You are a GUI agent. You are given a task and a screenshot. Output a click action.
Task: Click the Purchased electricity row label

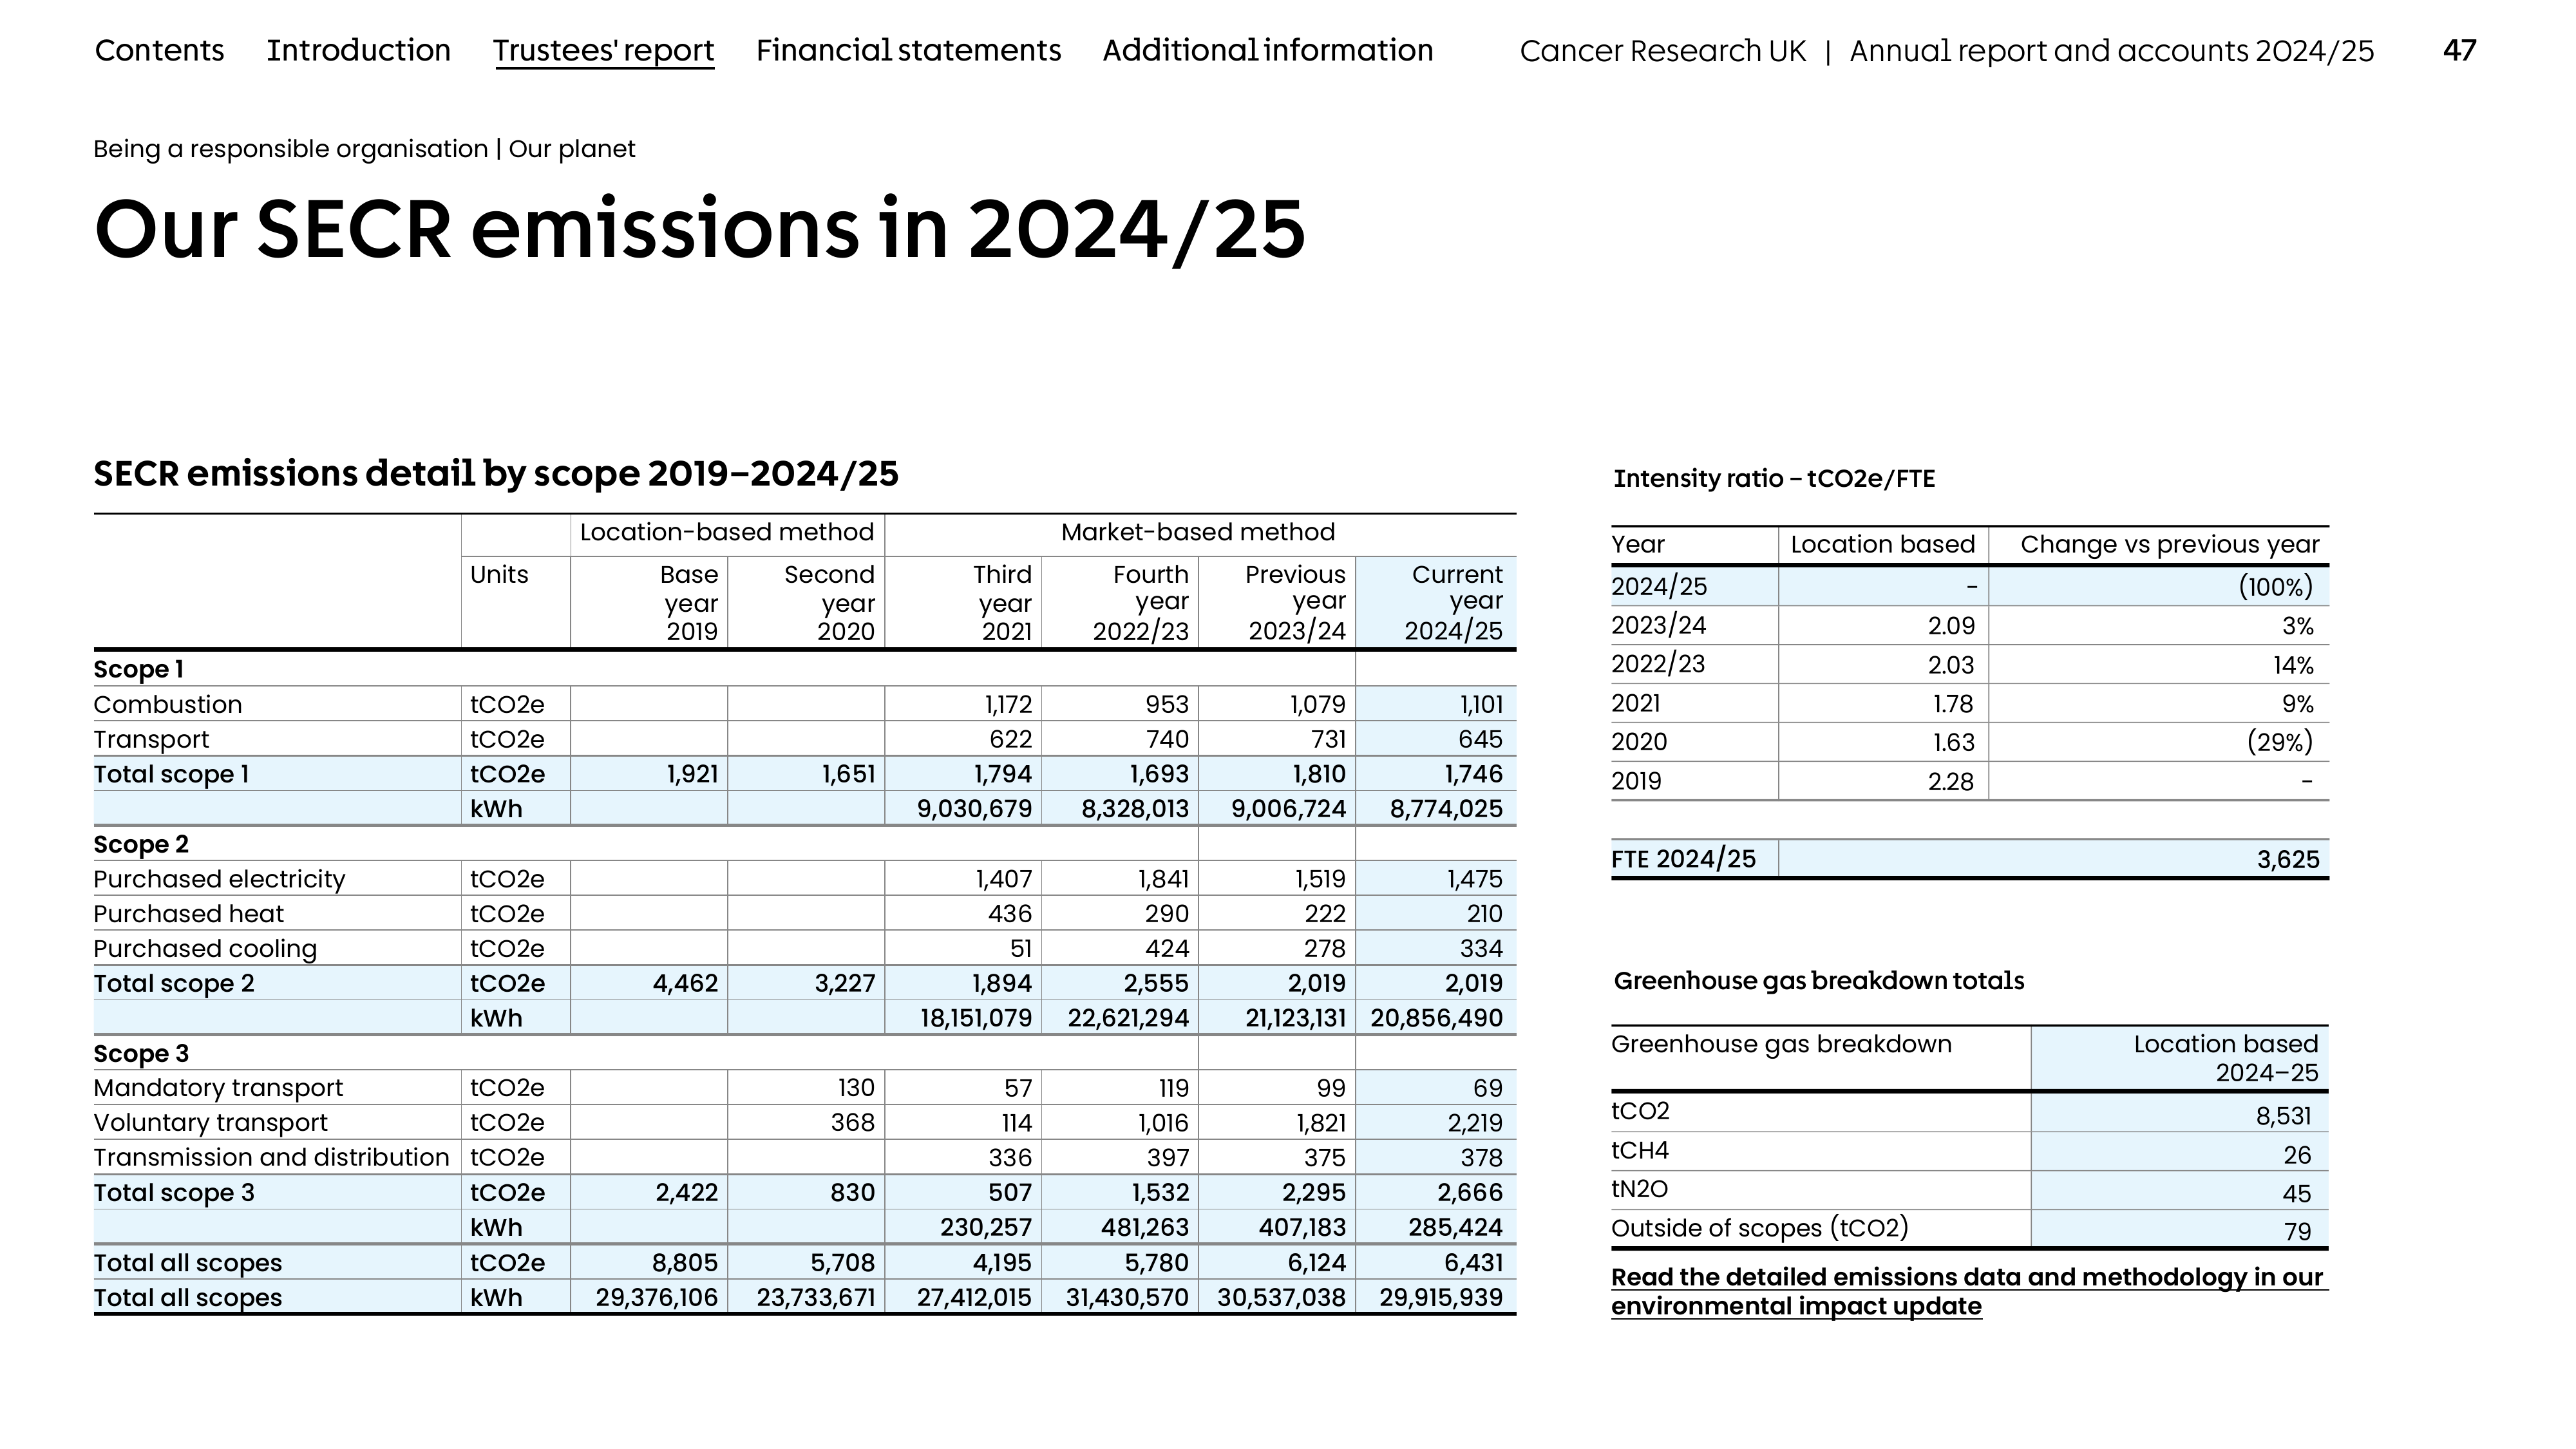click(x=219, y=879)
